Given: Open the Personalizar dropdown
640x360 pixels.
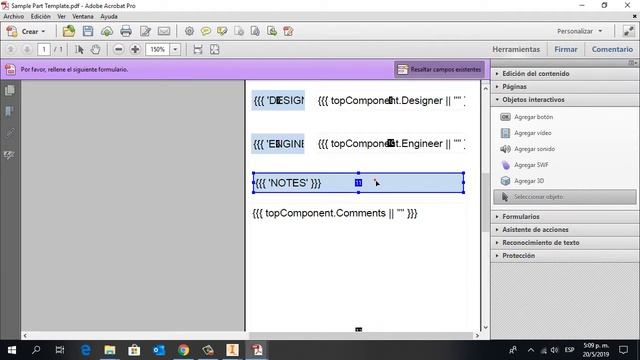Looking at the screenshot, I should click(x=580, y=31).
